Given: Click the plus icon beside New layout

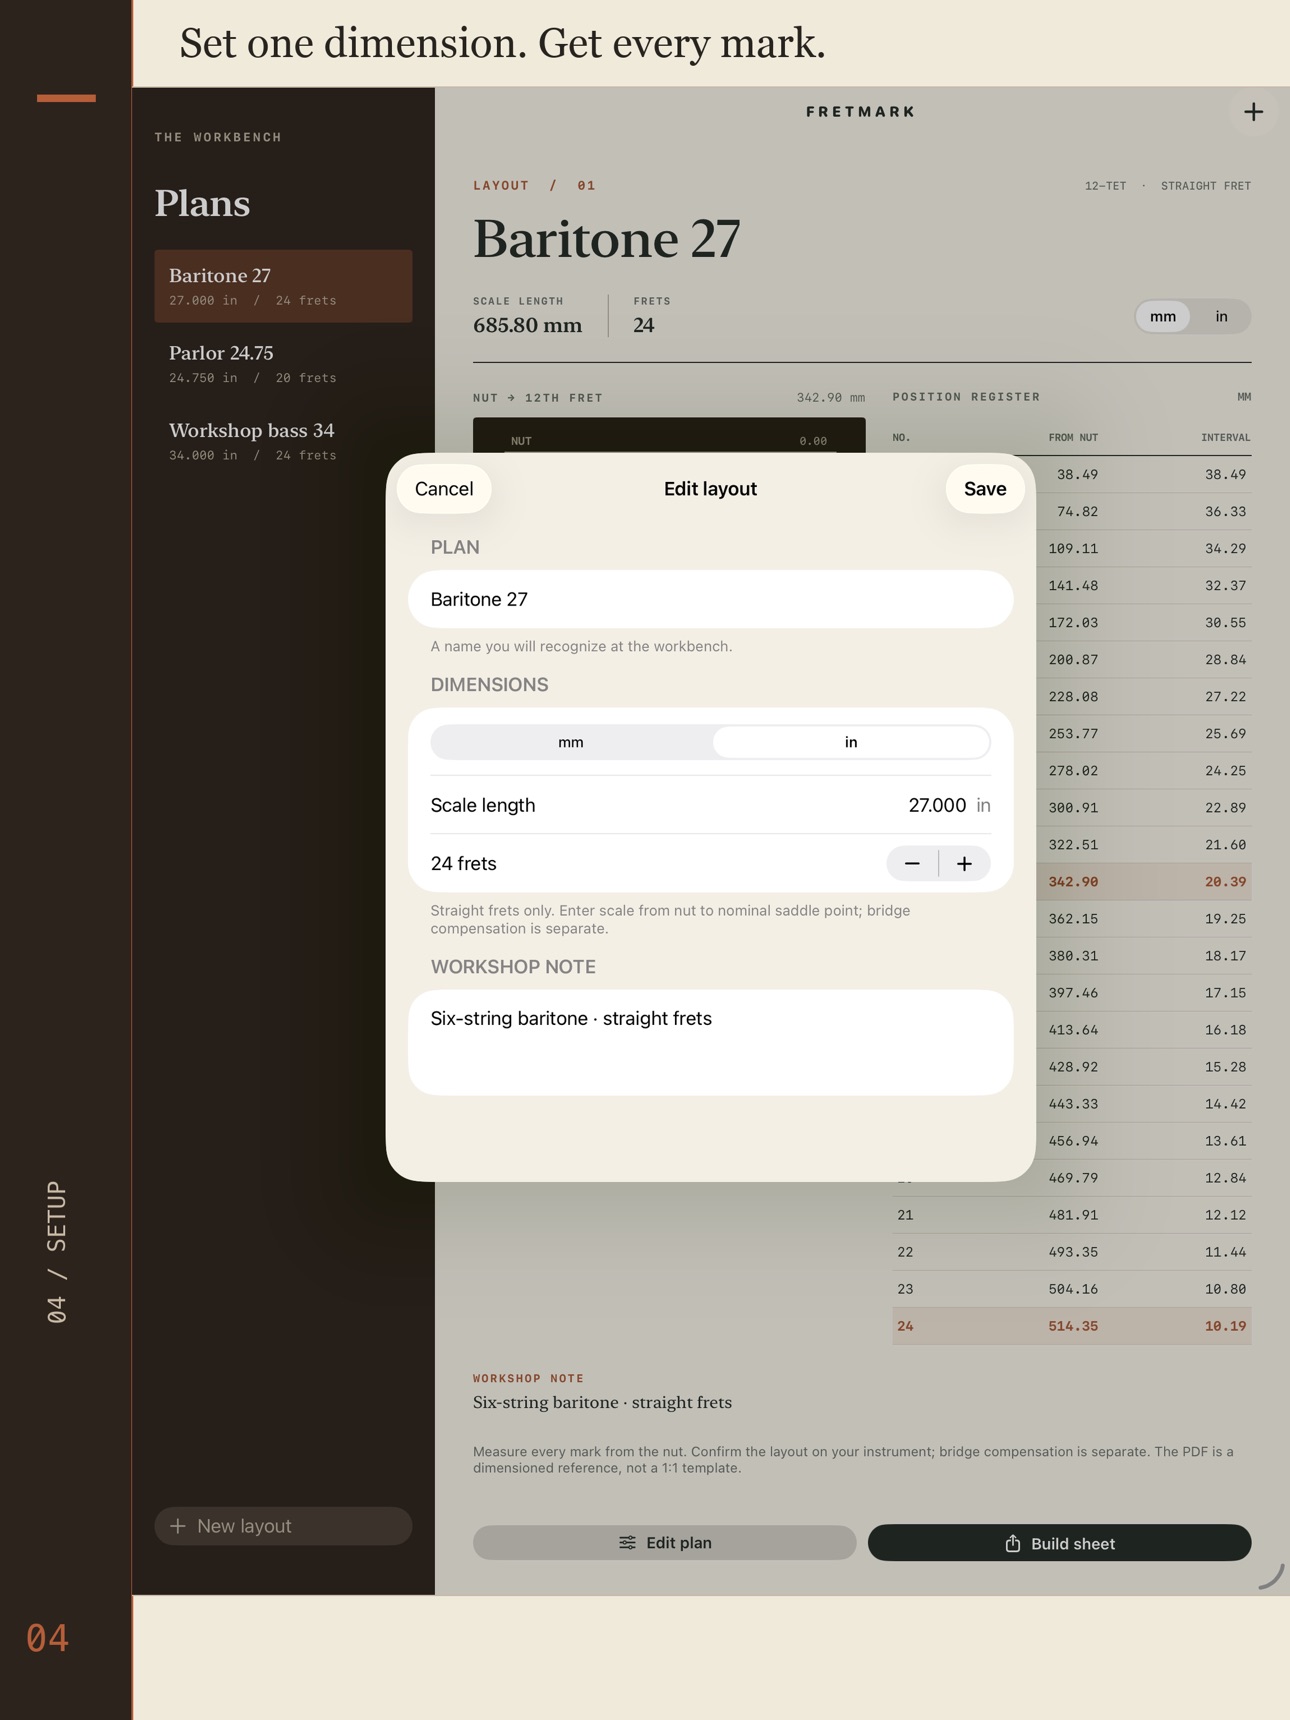Looking at the screenshot, I should [x=178, y=1526].
